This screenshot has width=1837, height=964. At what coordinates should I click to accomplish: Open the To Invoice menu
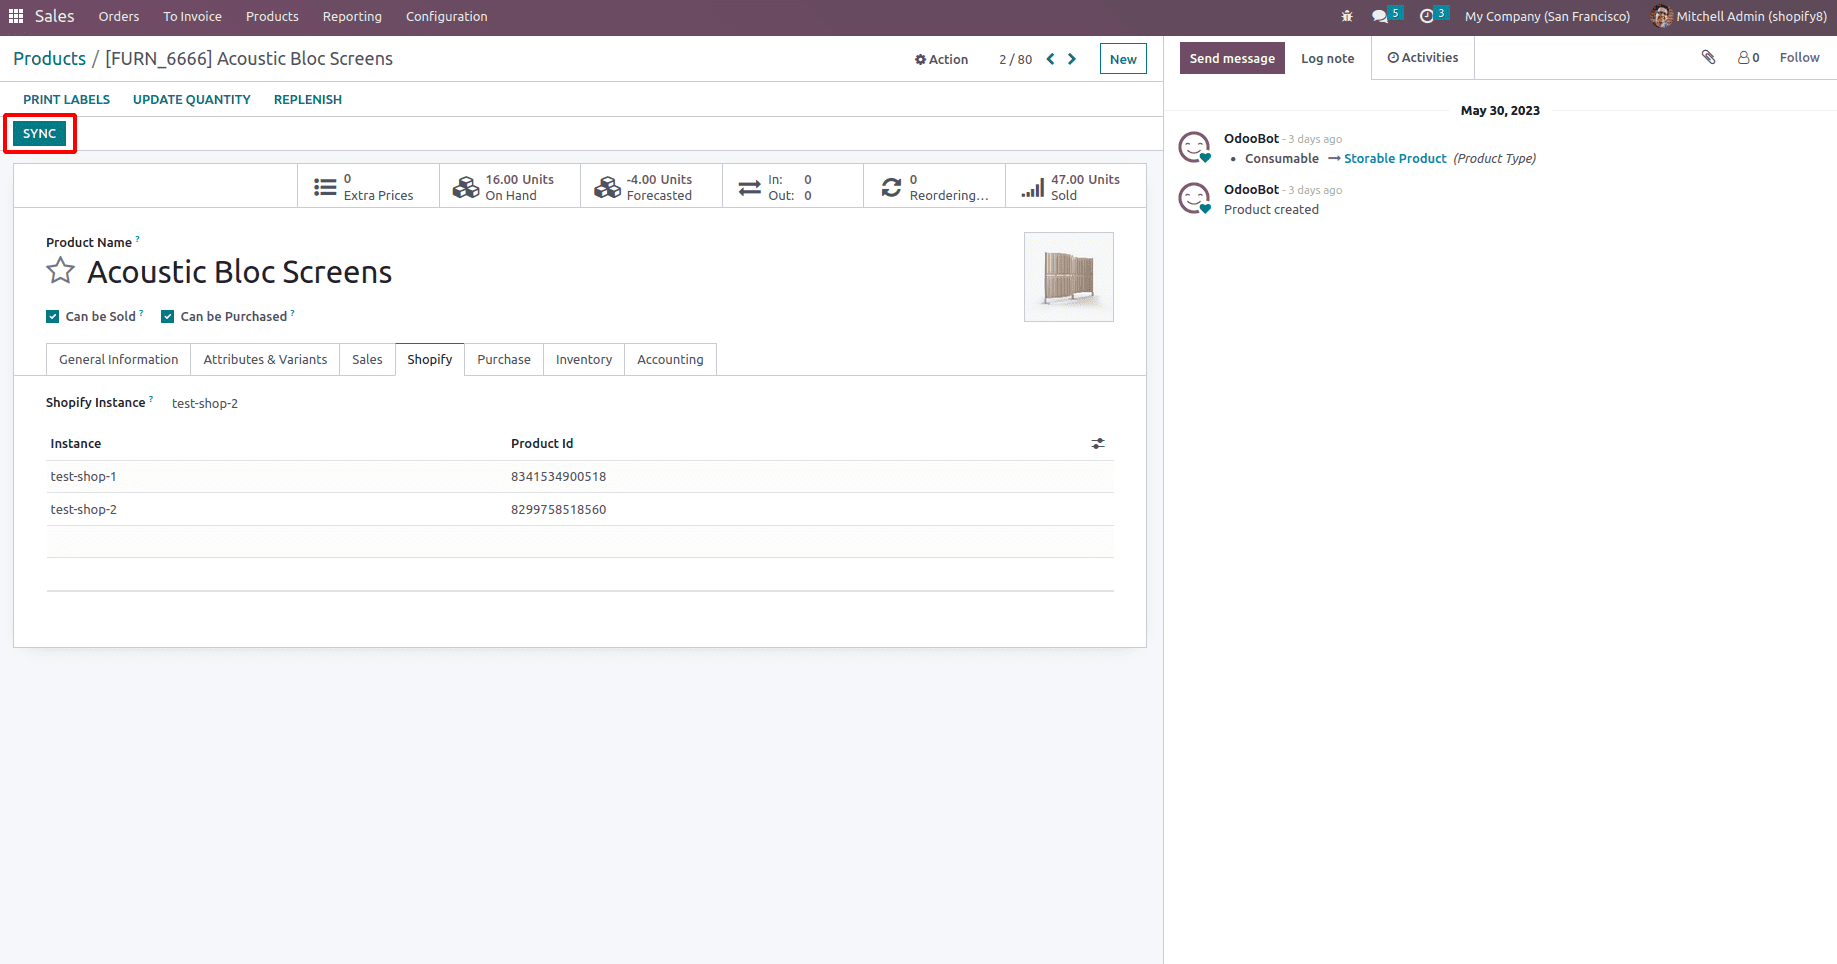click(193, 16)
